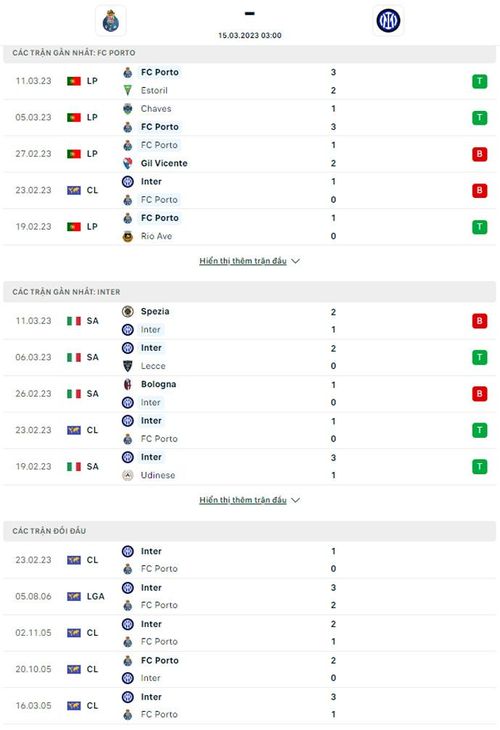The image size is (500, 730).
Task: Open the Spezia vs Inter match row
Action: pyautogui.click(x=250, y=321)
